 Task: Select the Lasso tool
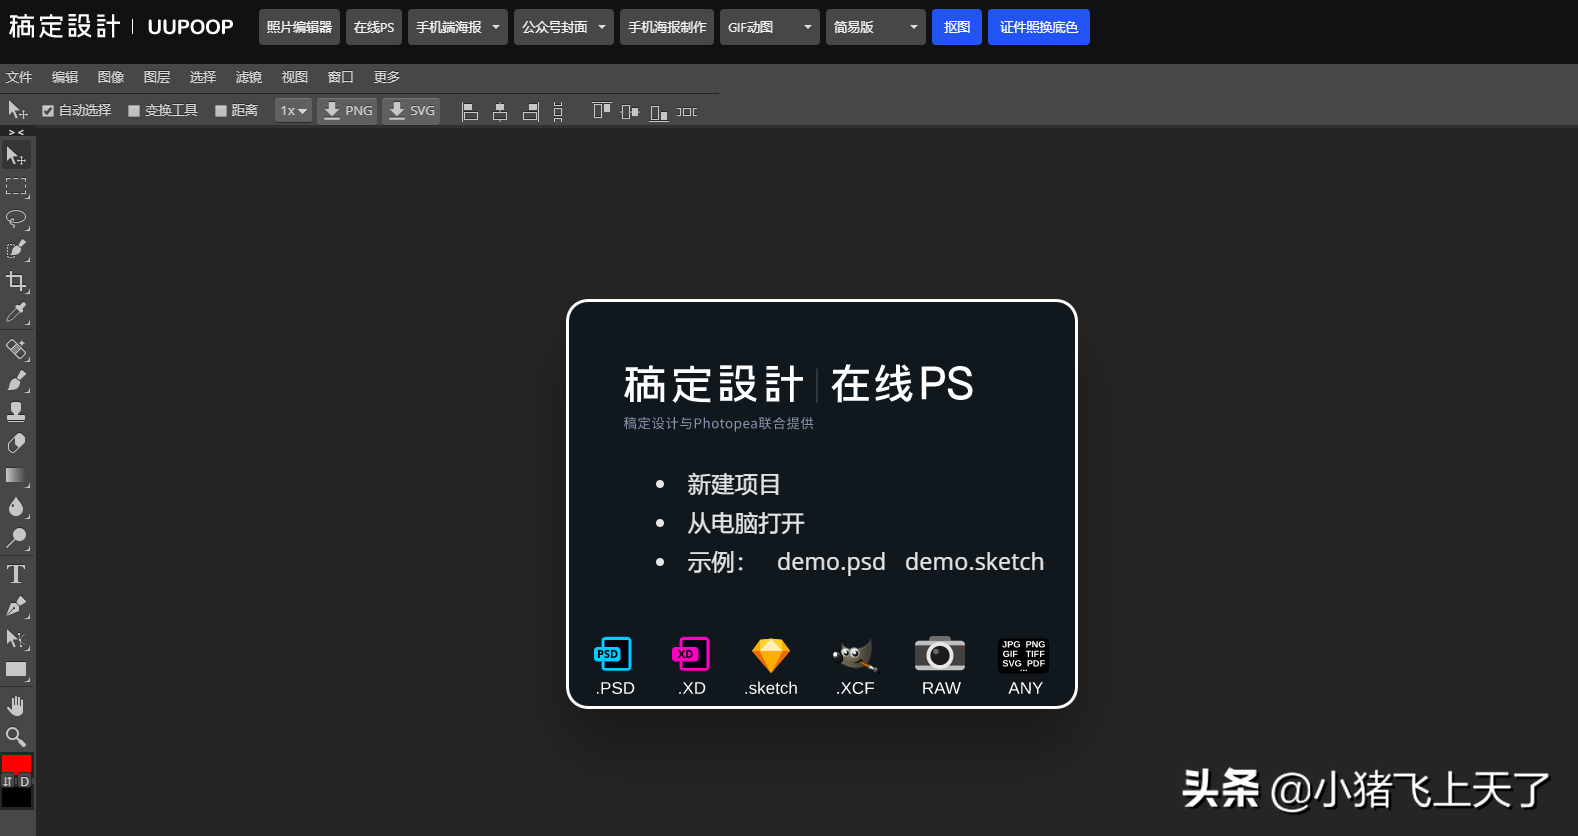point(16,219)
